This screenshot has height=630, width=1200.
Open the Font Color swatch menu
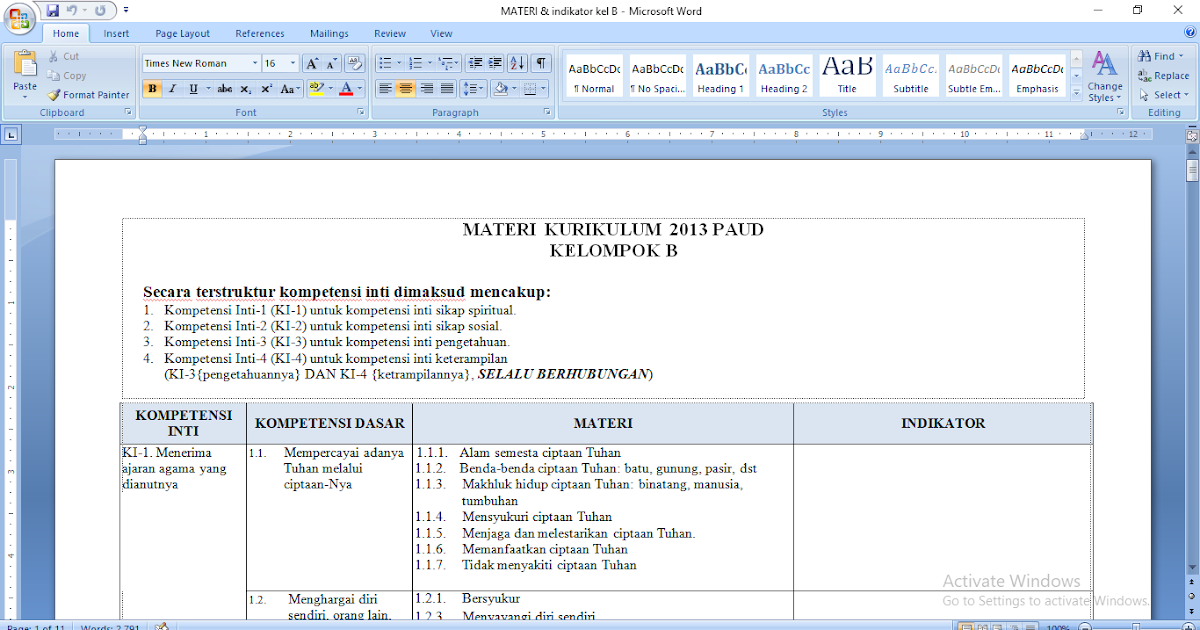[x=356, y=89]
